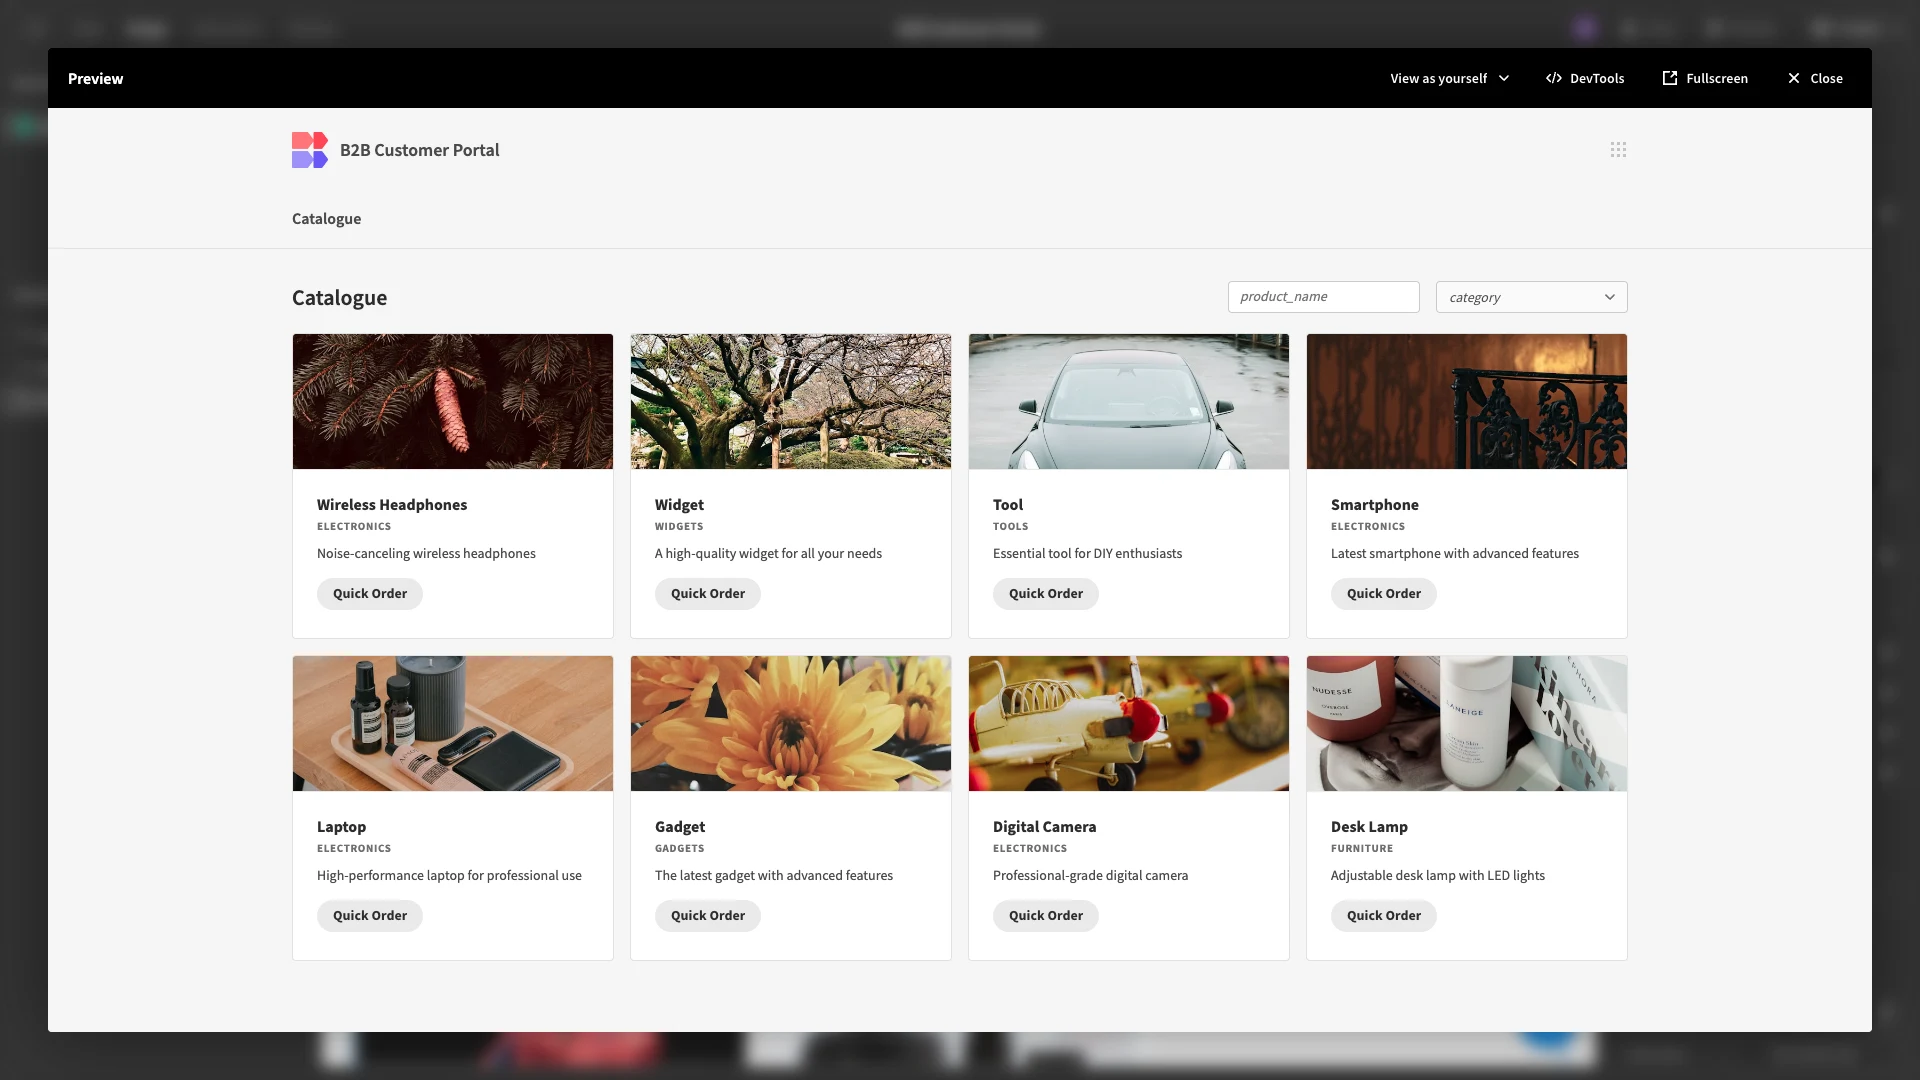Quick Order the Tool product

pos(1046,594)
